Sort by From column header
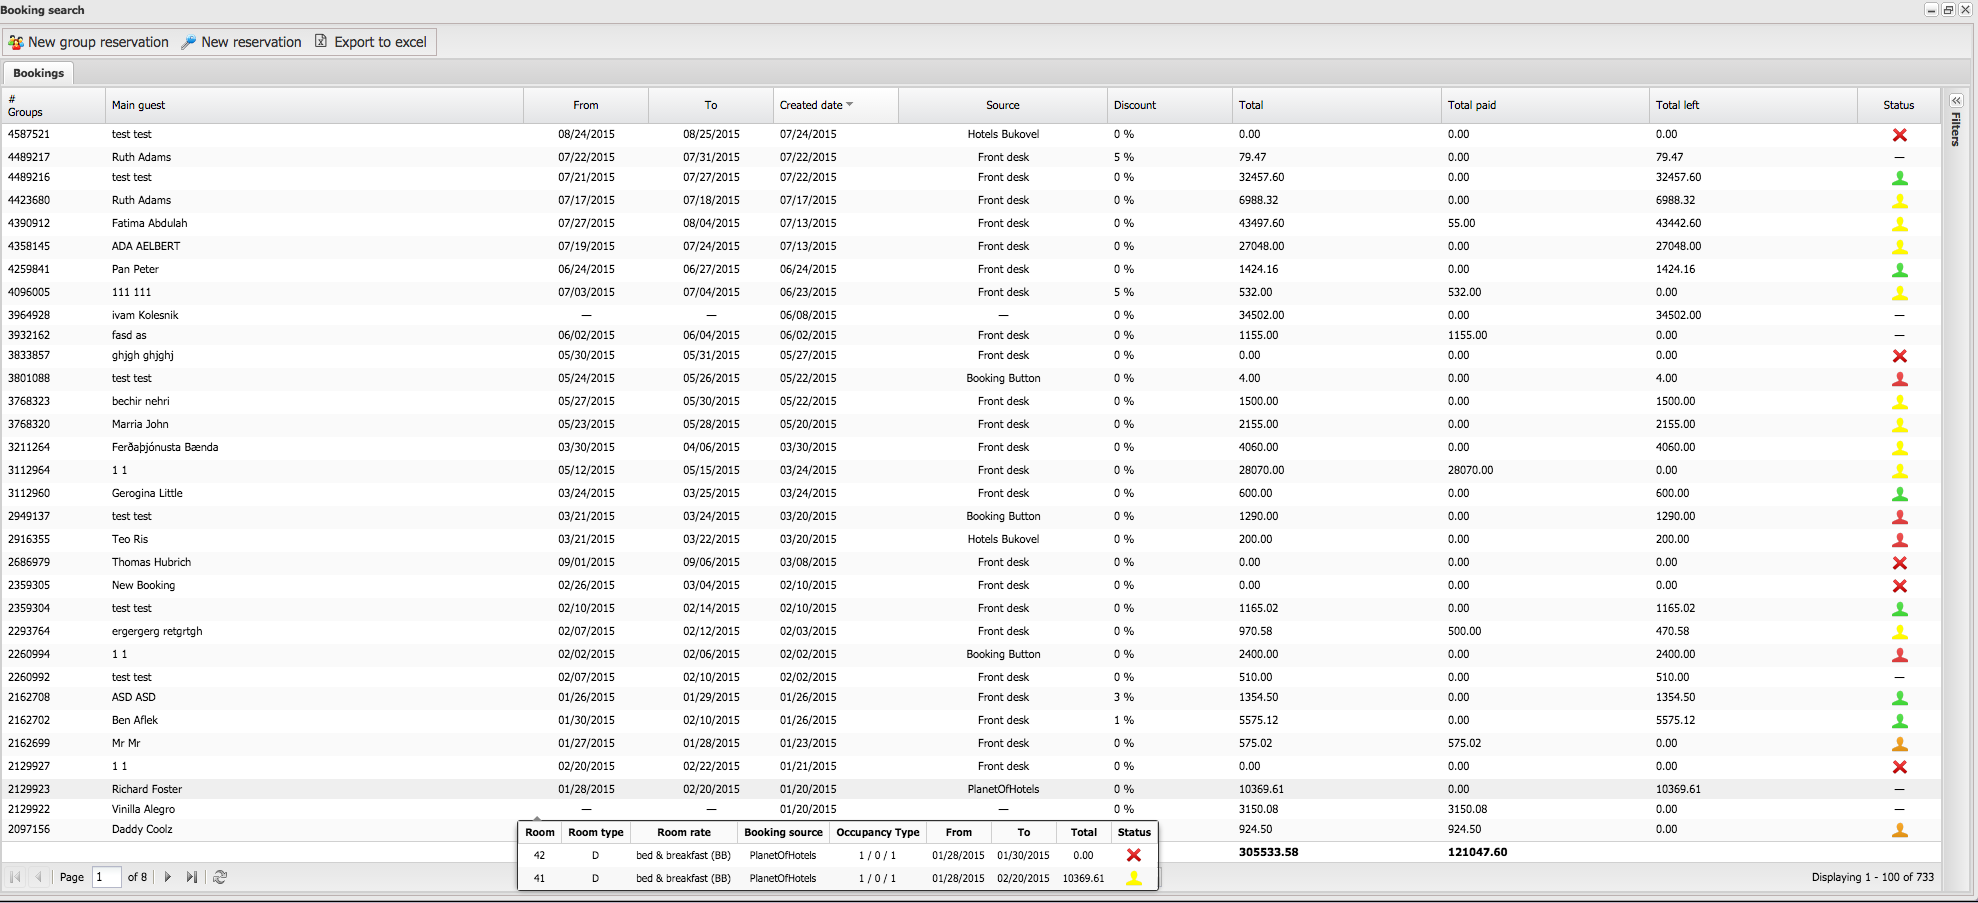 586,105
